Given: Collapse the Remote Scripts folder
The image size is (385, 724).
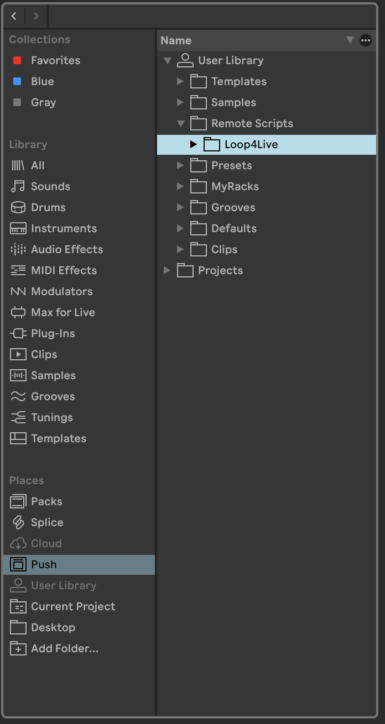Looking at the screenshot, I should [x=180, y=124].
